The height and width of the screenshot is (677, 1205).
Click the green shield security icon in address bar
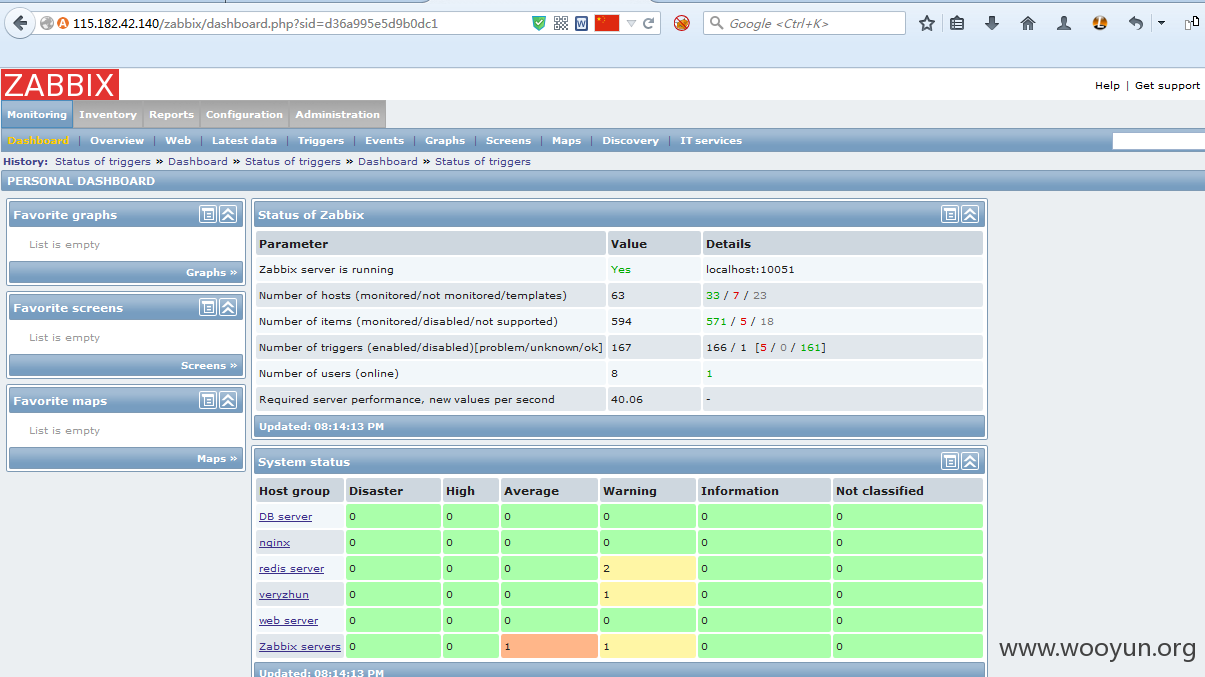pyautogui.click(x=539, y=23)
